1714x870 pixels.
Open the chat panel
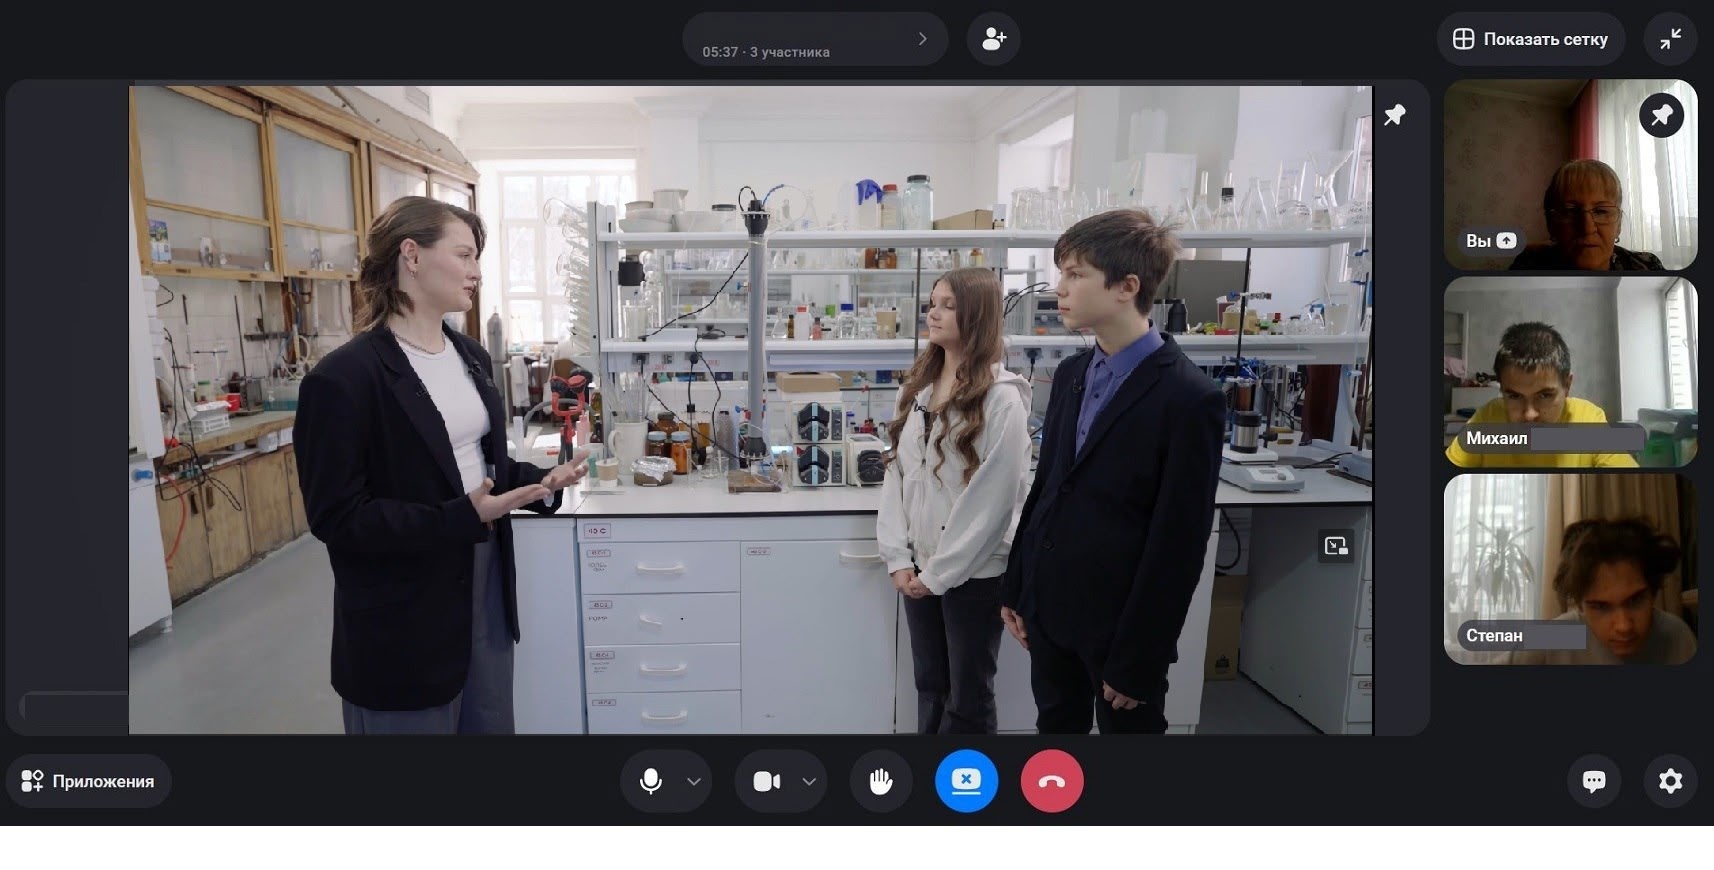click(x=1594, y=781)
